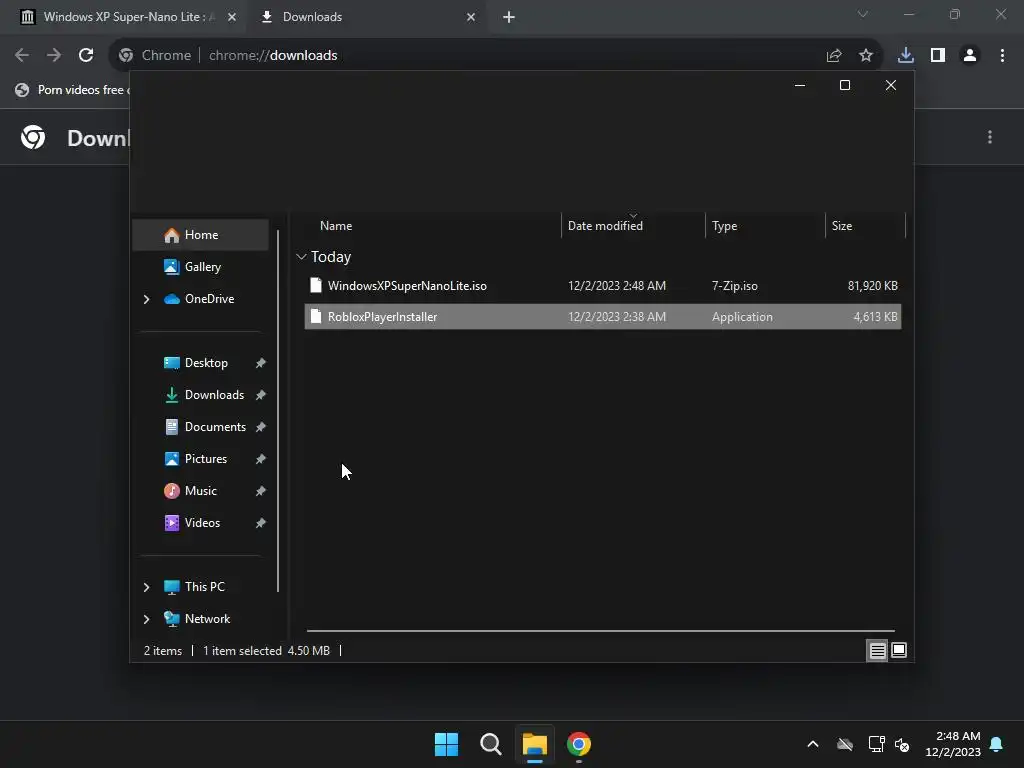Switch to Details view in the status bar
This screenshot has width=1024, height=768.
[877, 650]
